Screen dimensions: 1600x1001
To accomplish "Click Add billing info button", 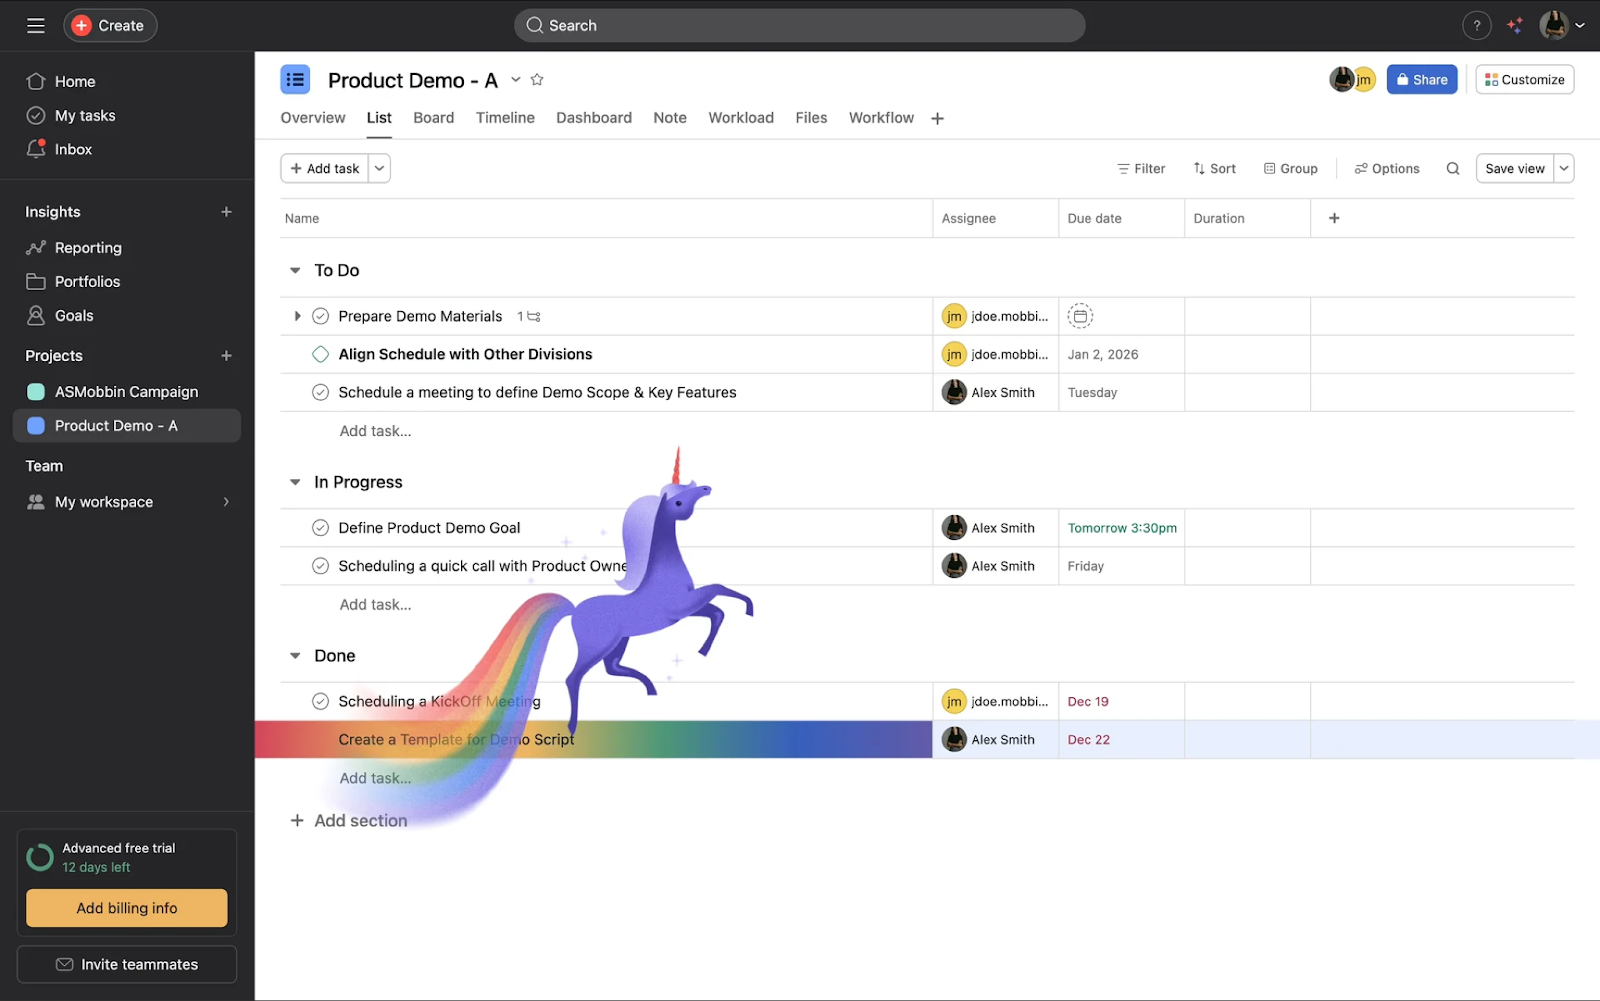I will click(127, 908).
